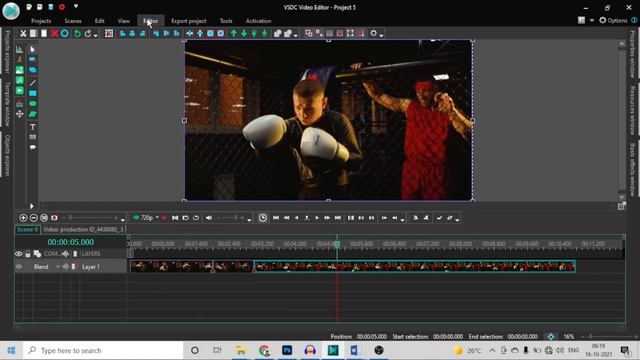This screenshot has height=360, width=640.
Task: Expand the left tool panel arrow
Action: (31, 206)
